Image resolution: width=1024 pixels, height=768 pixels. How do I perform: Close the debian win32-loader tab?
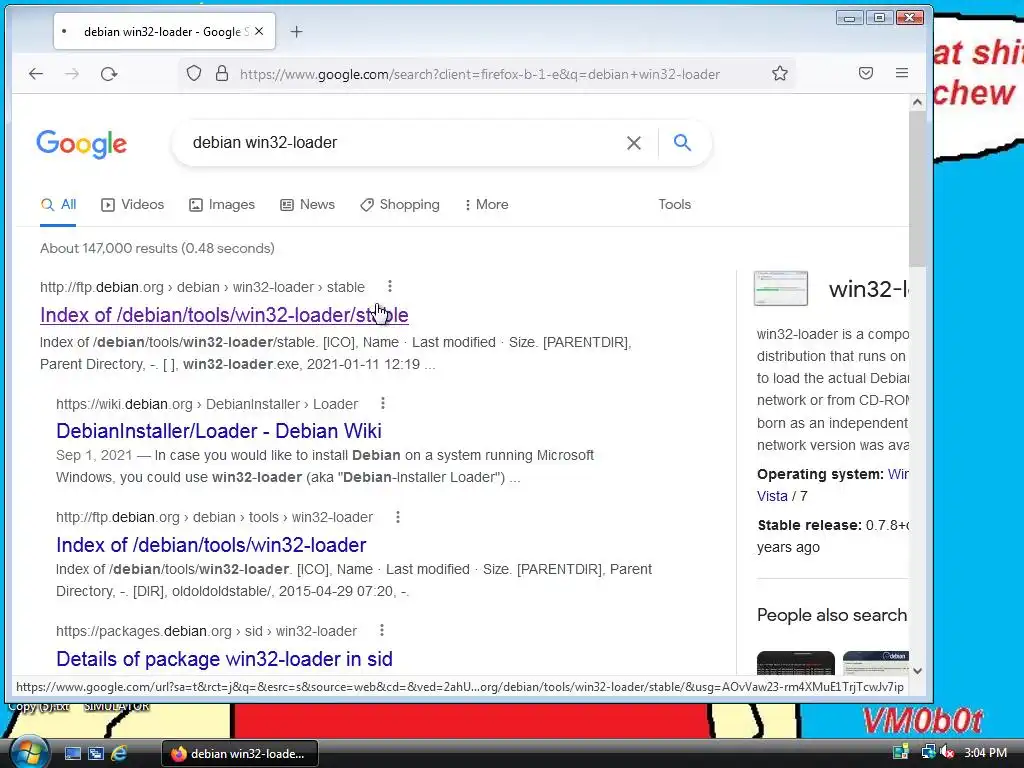coord(259,31)
